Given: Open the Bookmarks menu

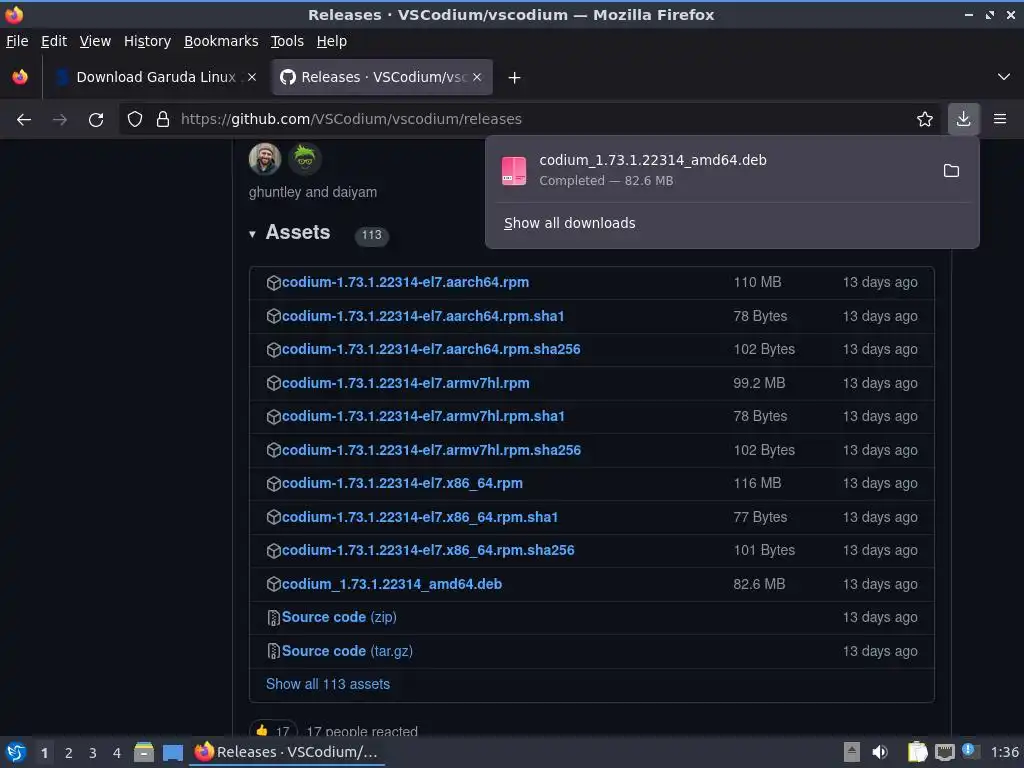Looking at the screenshot, I should pos(221,41).
